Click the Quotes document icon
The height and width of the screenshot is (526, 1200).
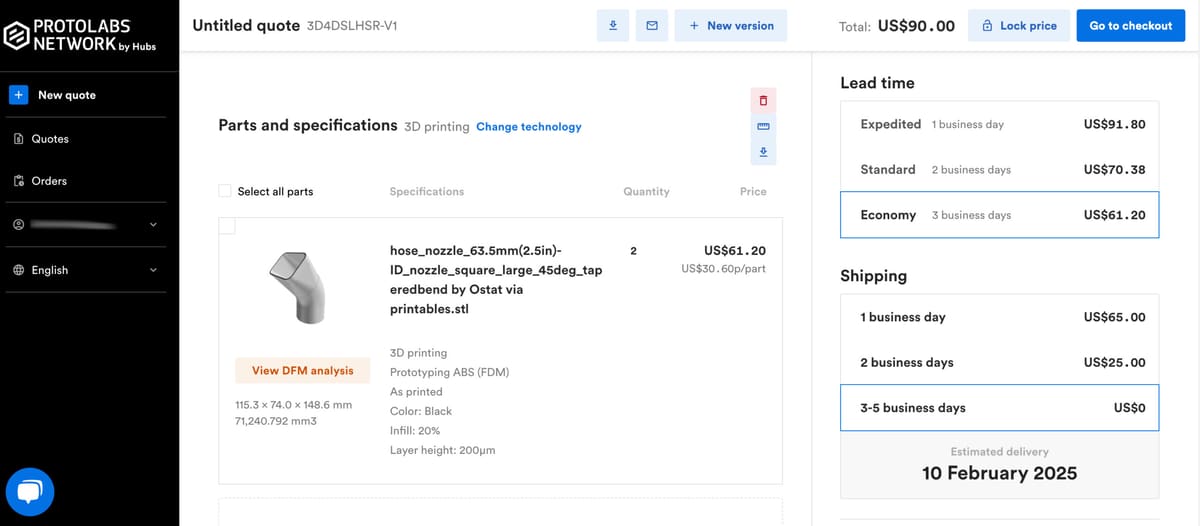click(x=18, y=139)
